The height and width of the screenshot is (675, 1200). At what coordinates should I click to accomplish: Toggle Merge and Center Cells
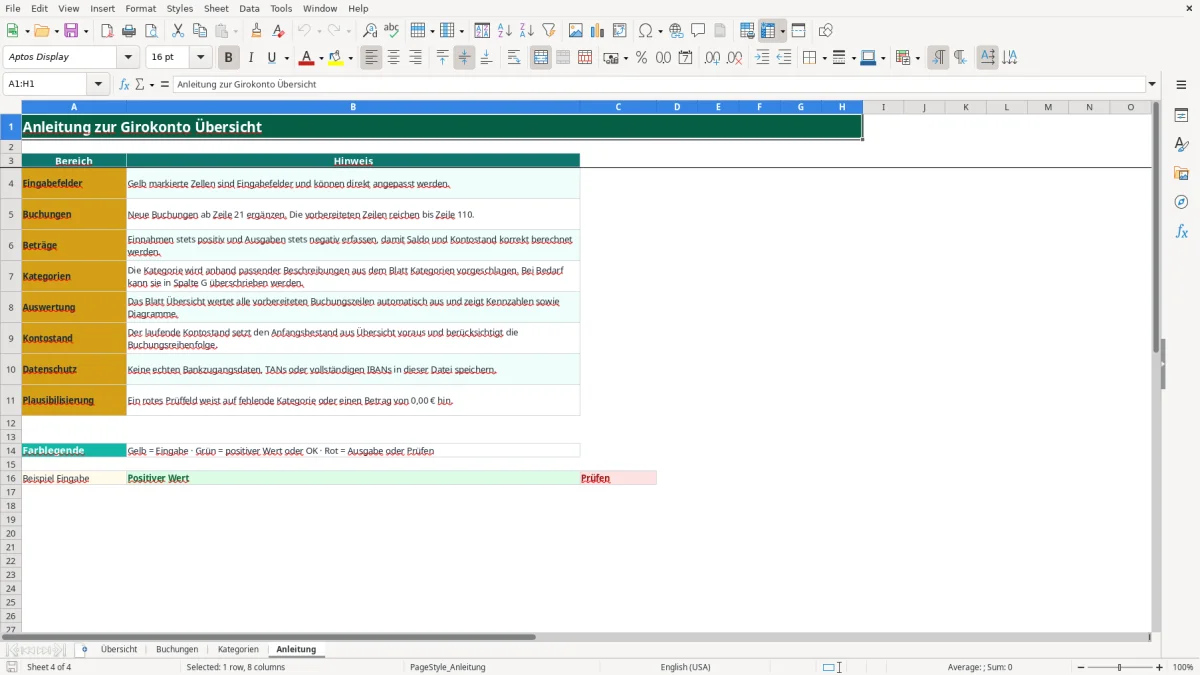click(x=541, y=58)
